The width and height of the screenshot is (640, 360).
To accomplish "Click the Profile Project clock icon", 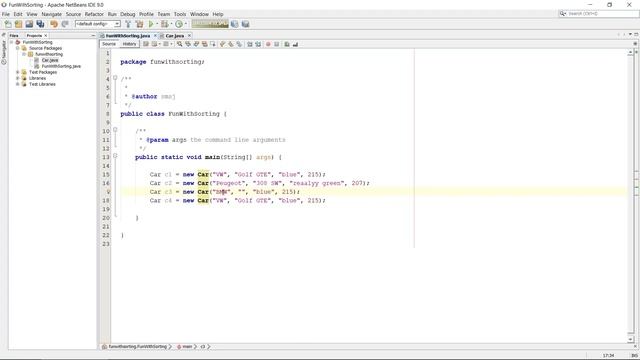I will tap(179, 24).
